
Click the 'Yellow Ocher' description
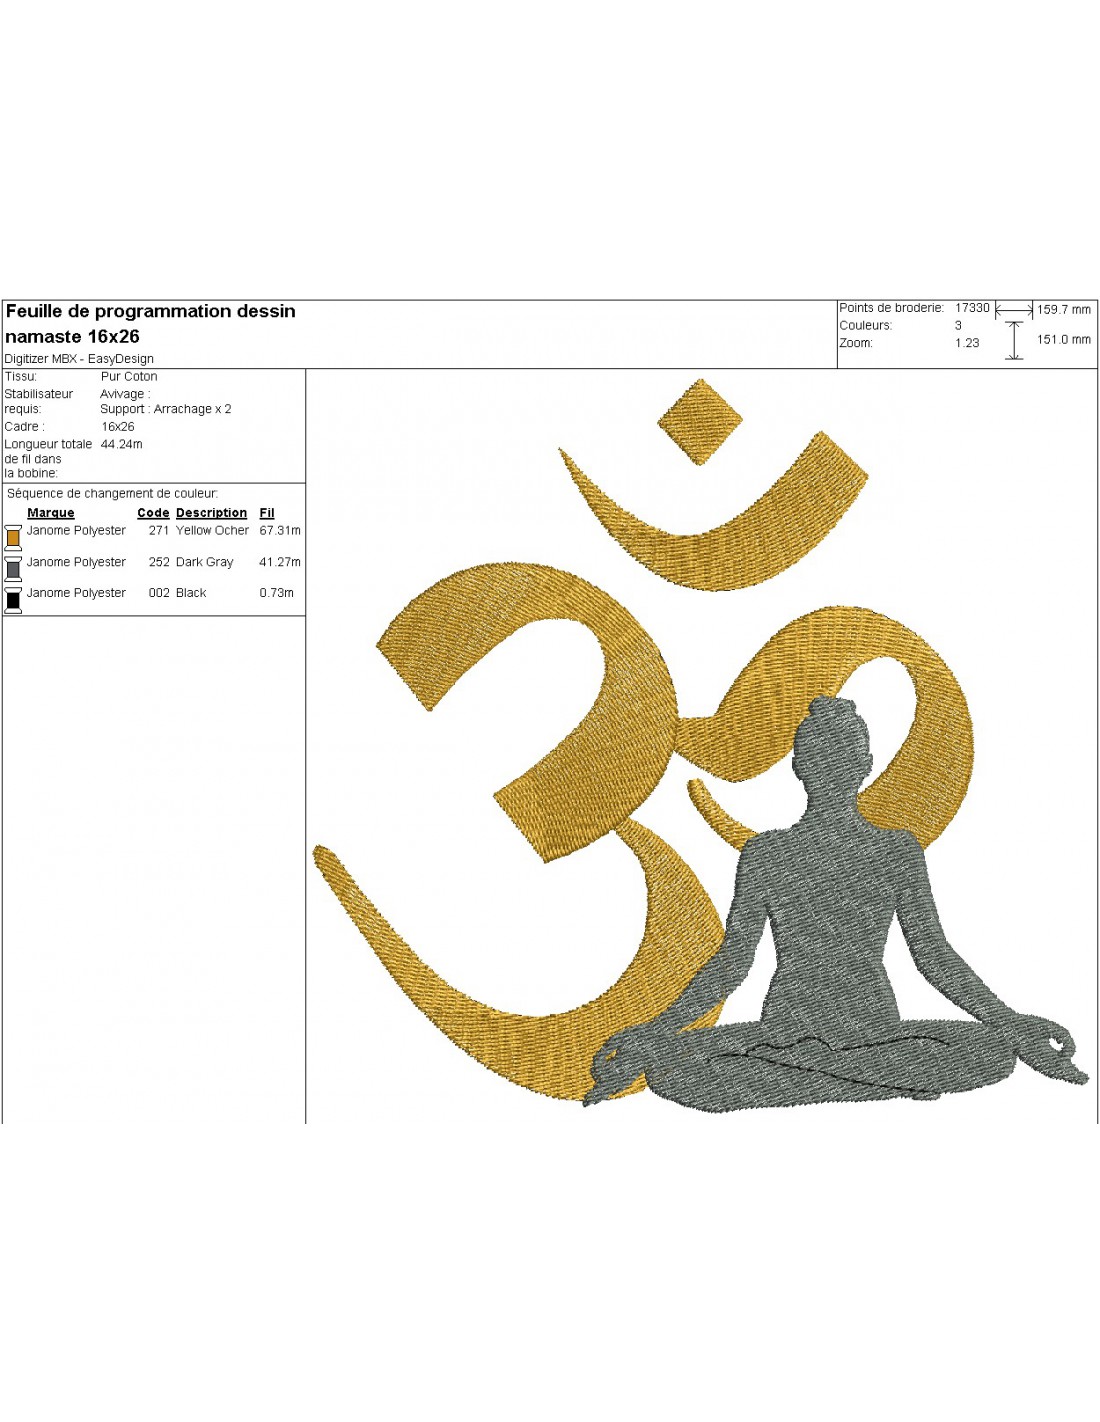point(212,531)
